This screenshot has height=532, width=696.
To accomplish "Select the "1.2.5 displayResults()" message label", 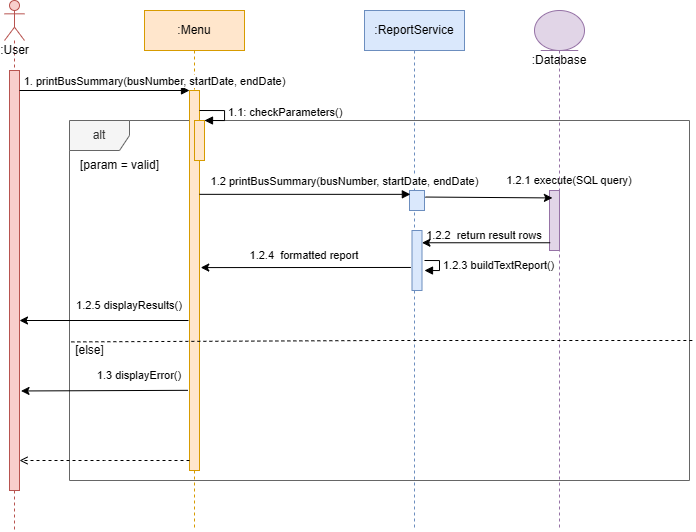I will [129, 304].
